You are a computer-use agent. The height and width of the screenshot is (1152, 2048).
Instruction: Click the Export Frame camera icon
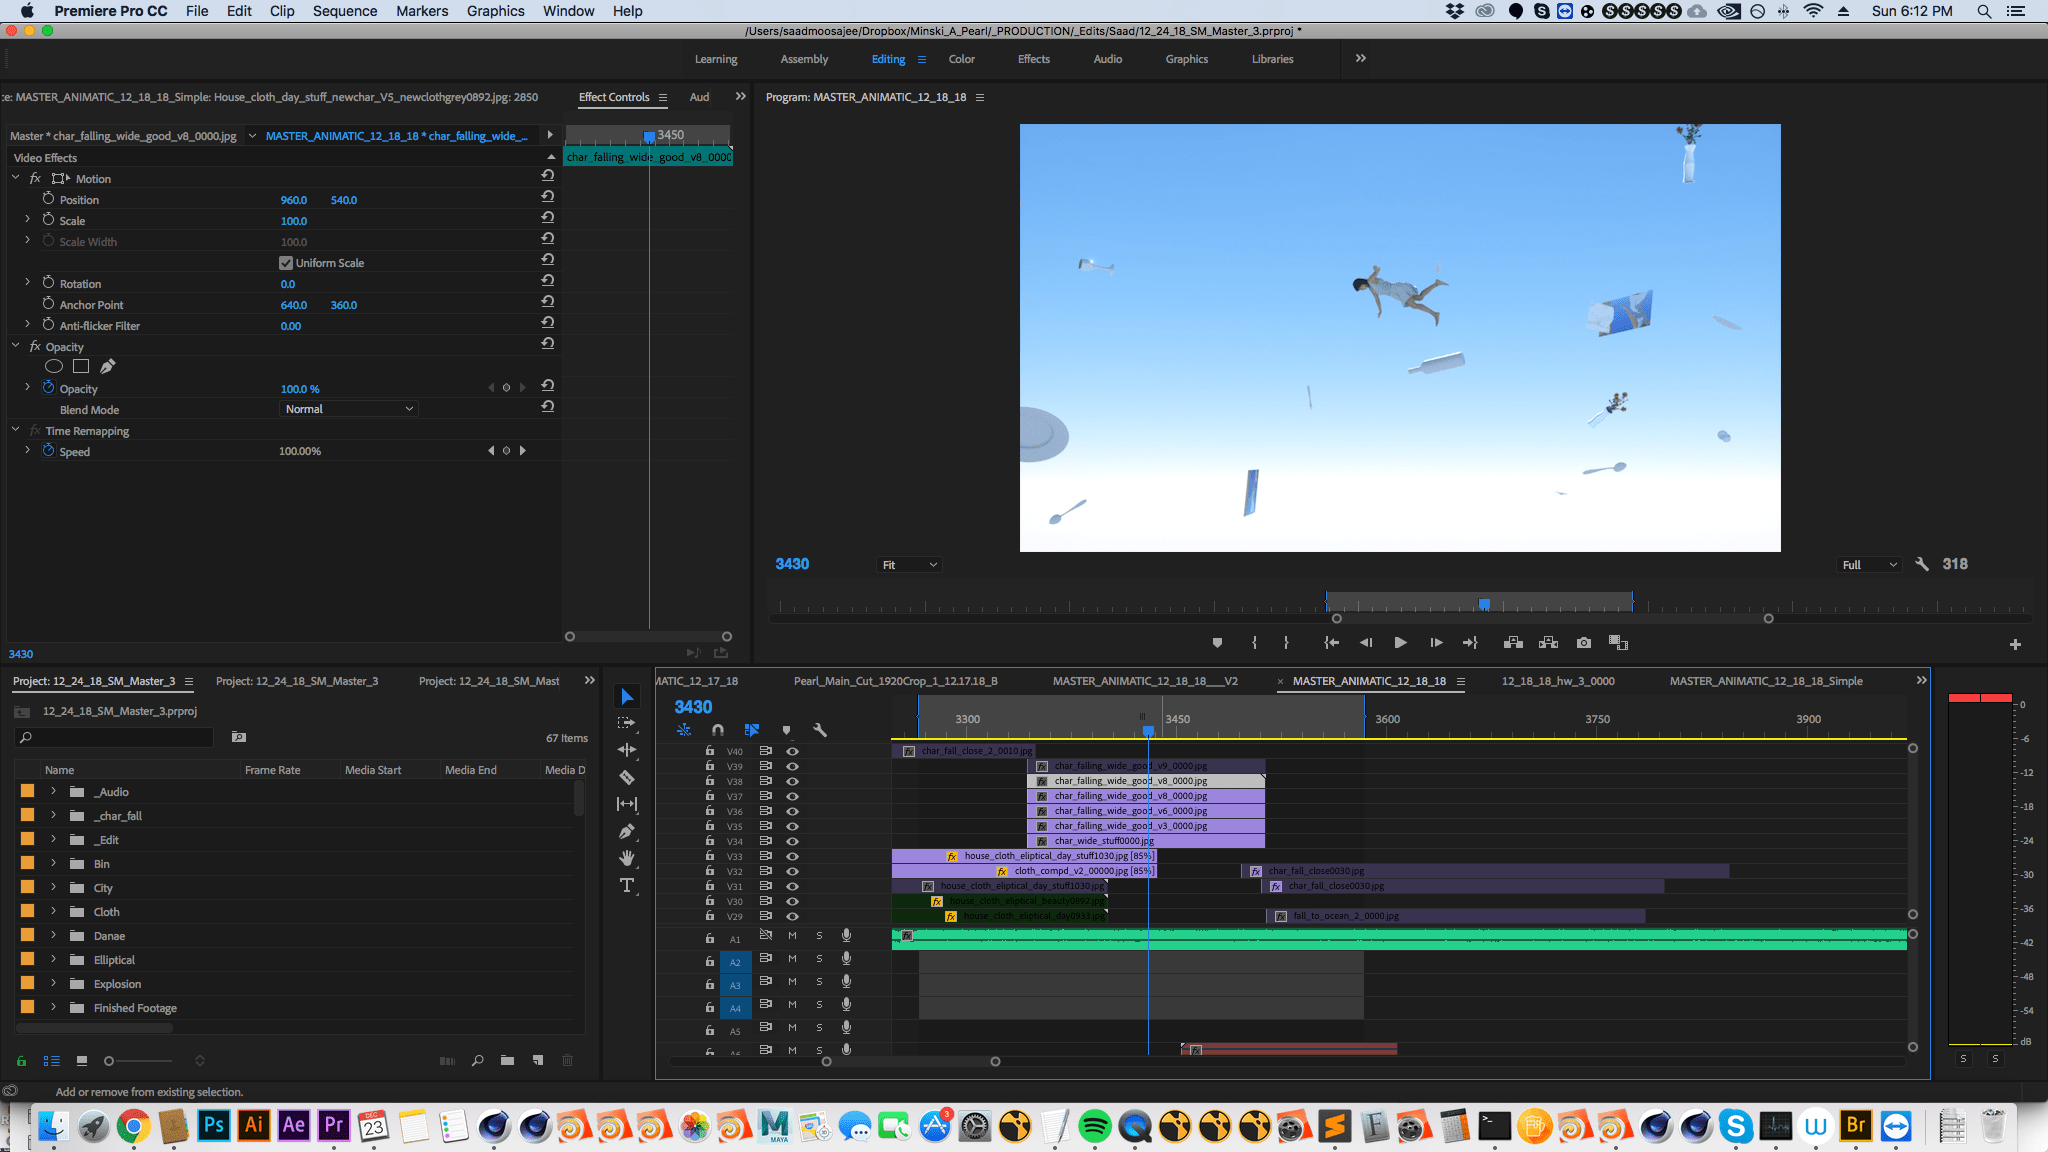coord(1583,643)
